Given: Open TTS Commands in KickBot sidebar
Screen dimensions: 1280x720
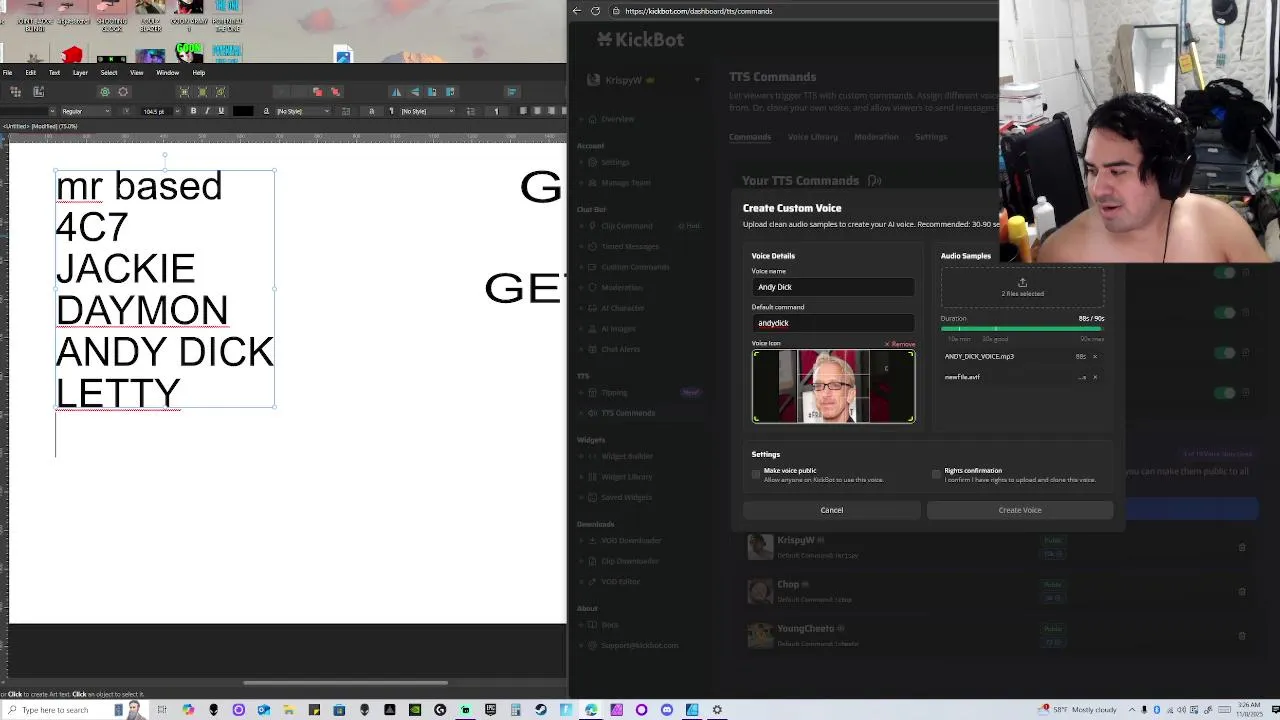Looking at the screenshot, I should [x=628, y=413].
